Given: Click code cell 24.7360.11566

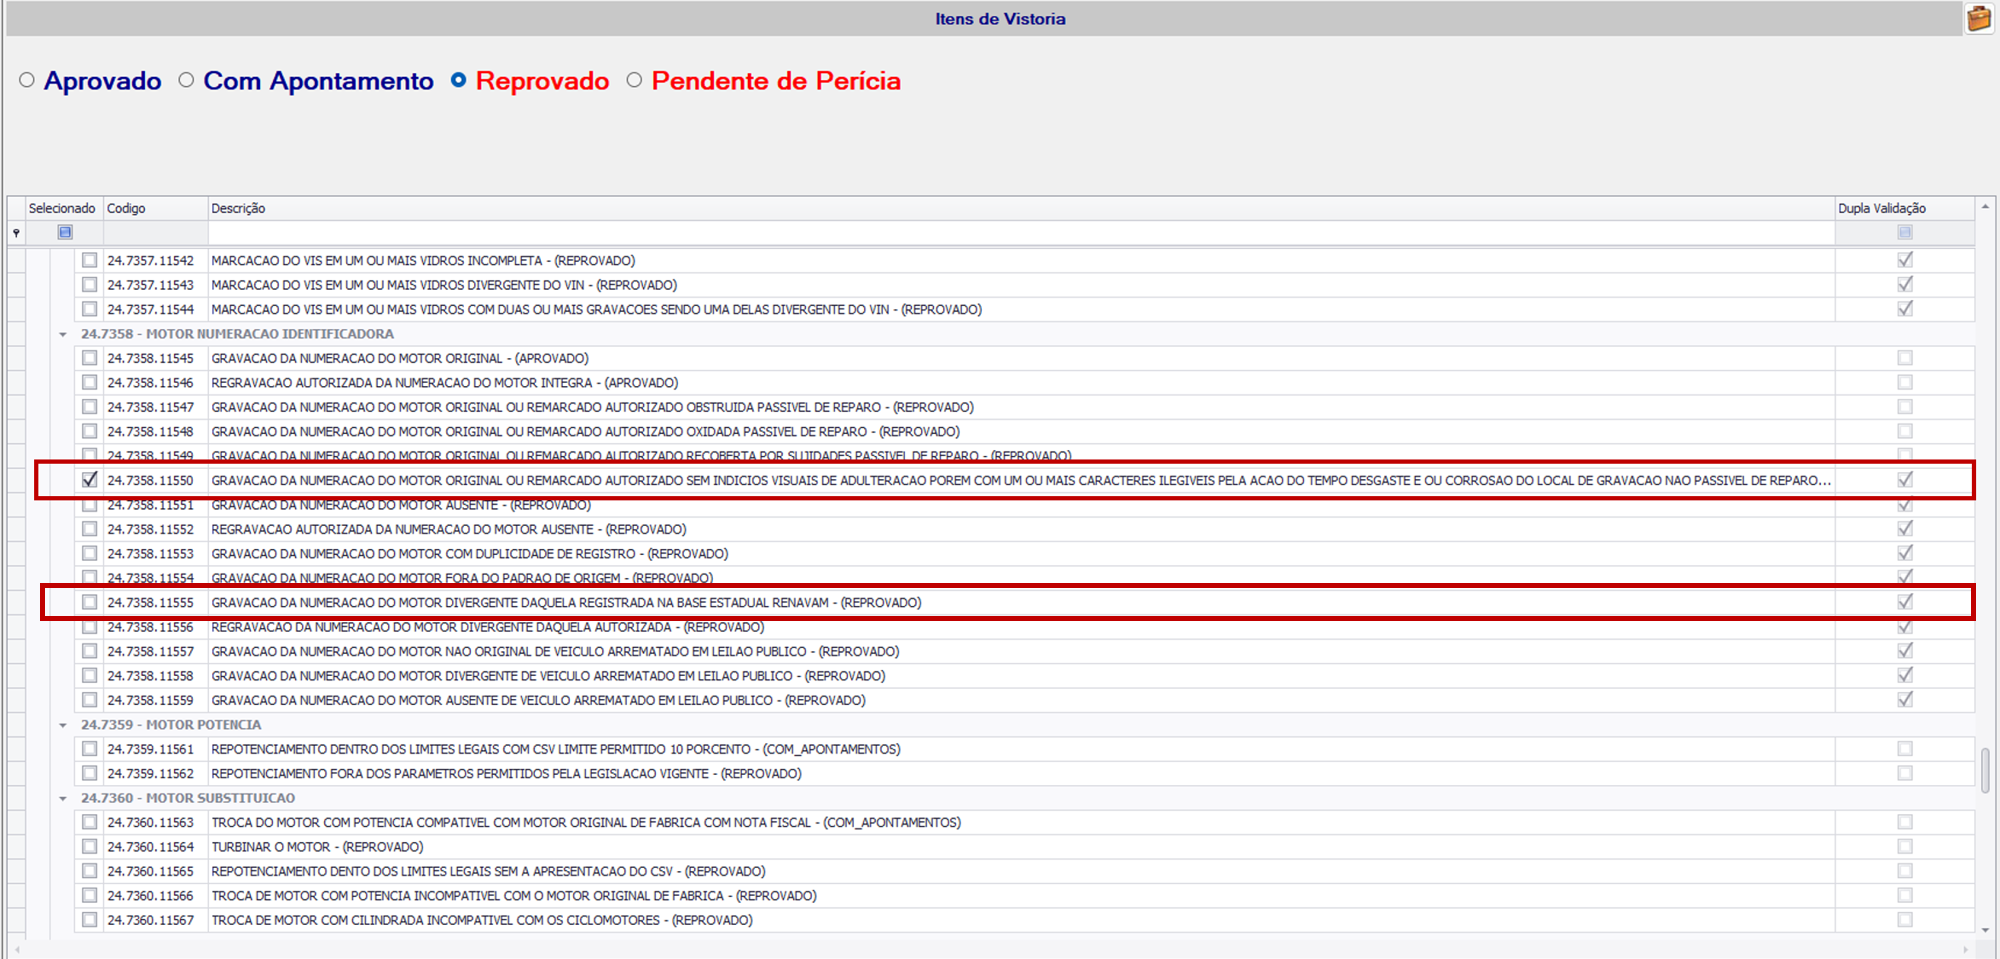Looking at the screenshot, I should (151, 896).
